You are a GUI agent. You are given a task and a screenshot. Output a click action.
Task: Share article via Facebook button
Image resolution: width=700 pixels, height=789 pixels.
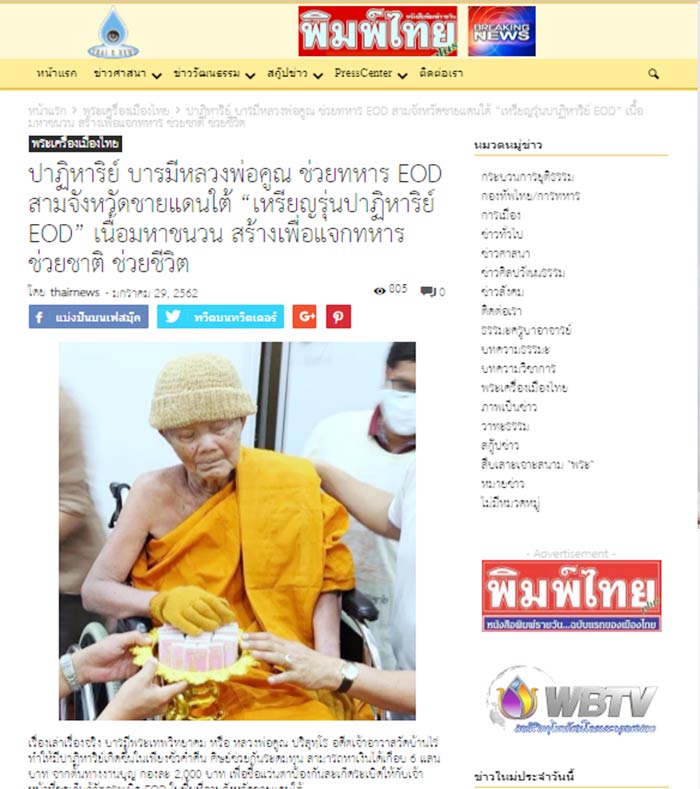[89, 317]
